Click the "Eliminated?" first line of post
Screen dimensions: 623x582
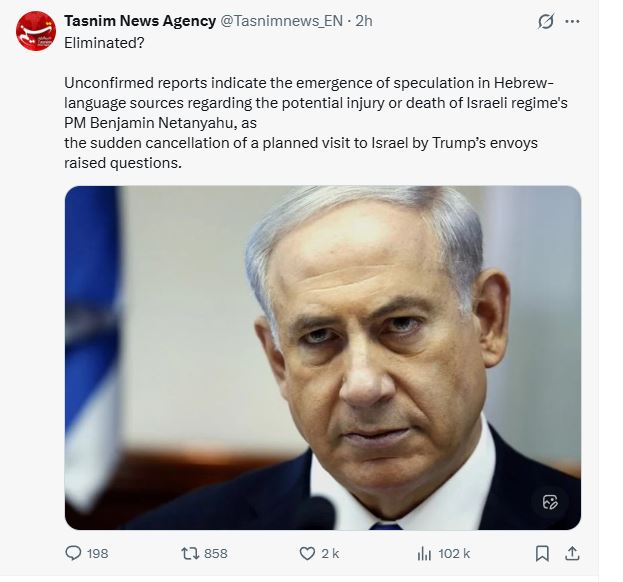(x=104, y=43)
